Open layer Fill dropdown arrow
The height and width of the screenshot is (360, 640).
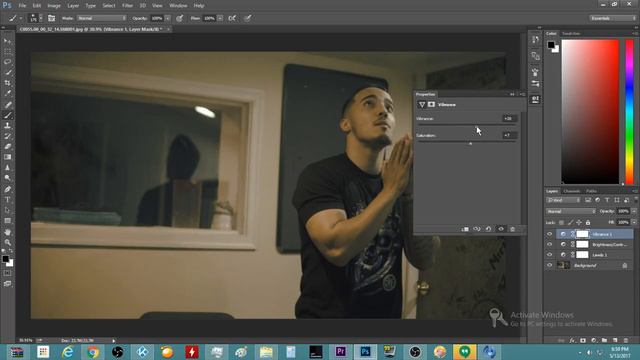(634, 222)
